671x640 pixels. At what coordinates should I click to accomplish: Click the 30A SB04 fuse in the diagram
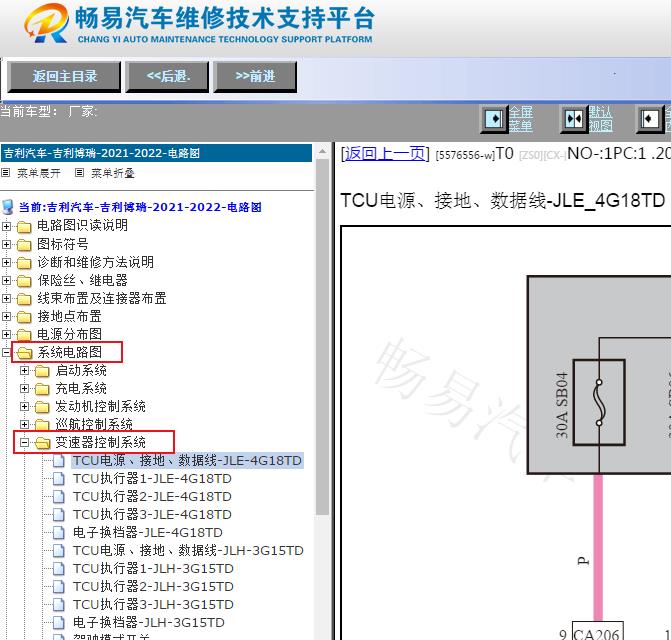[599, 403]
